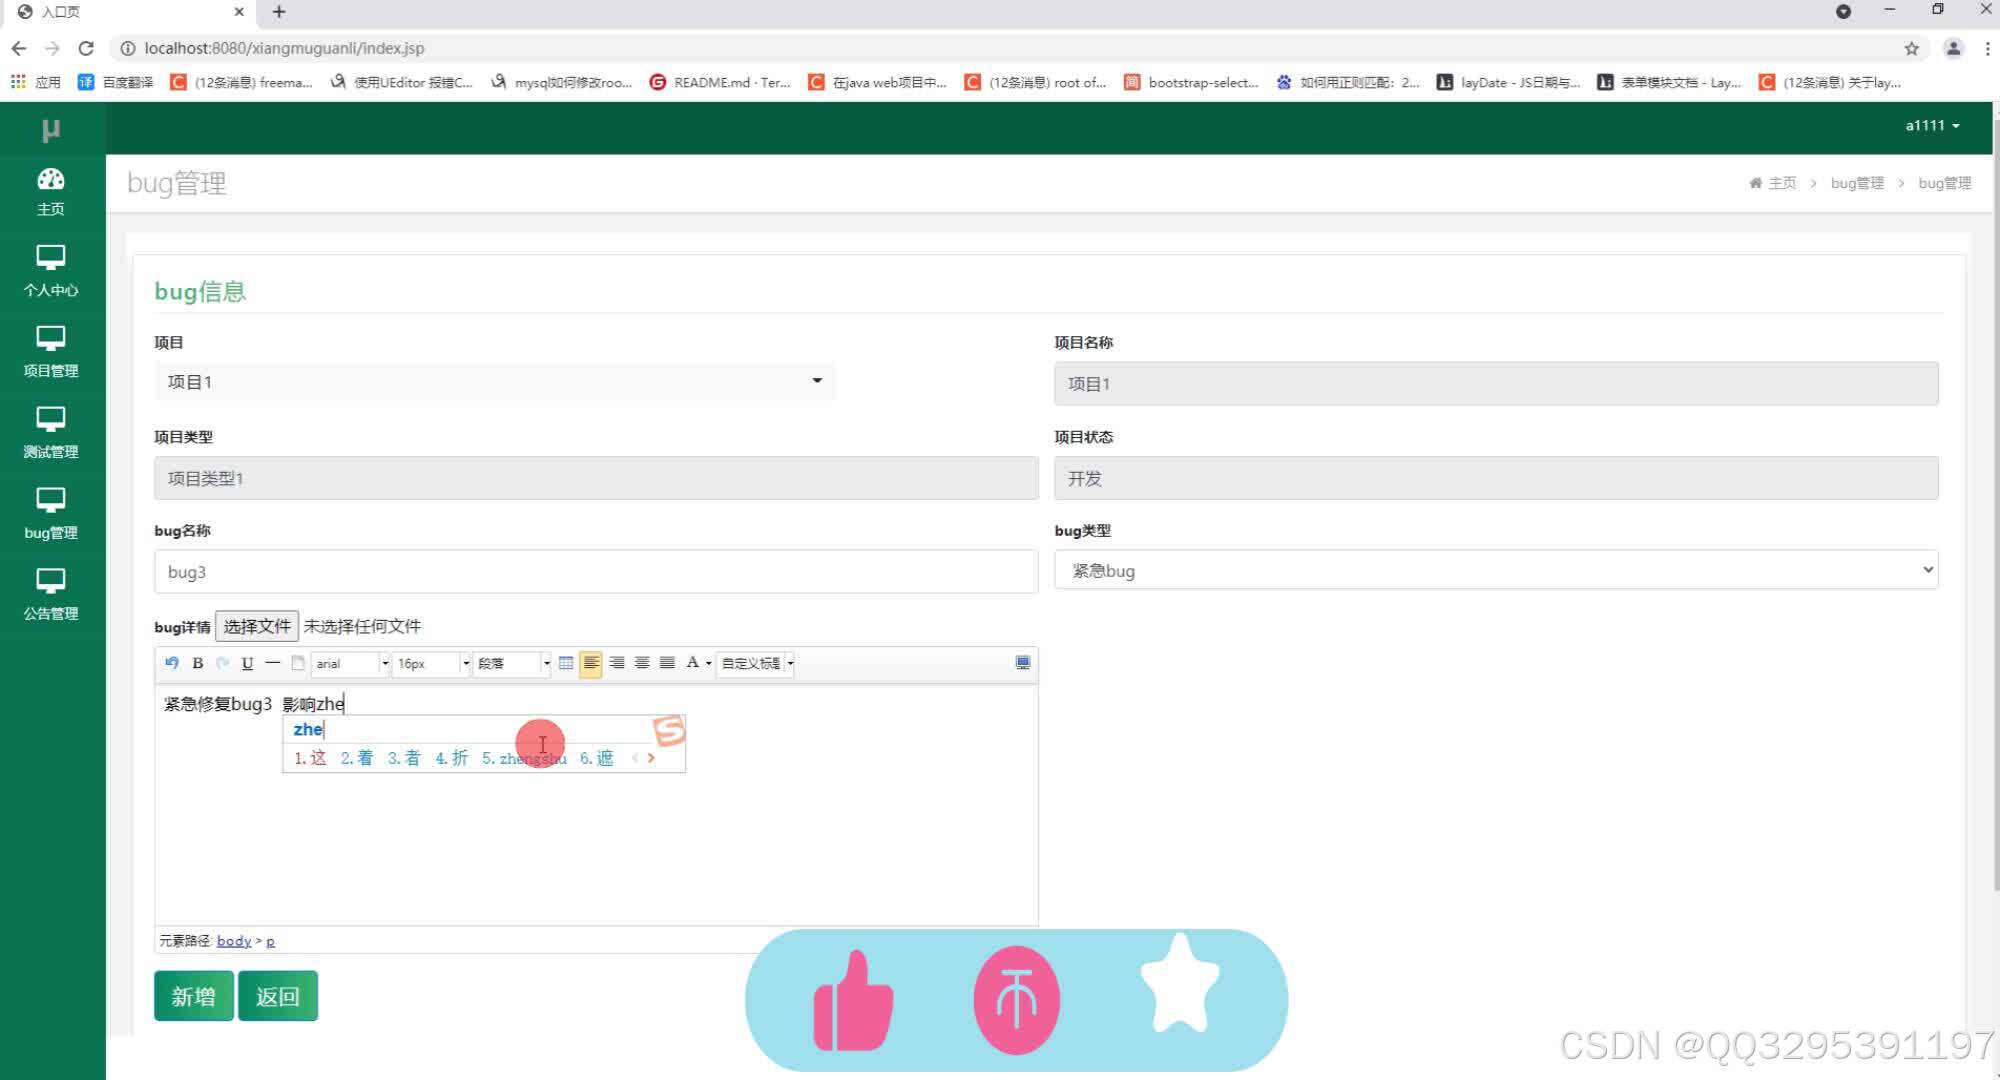Click the editor redo icon

pos(222,663)
